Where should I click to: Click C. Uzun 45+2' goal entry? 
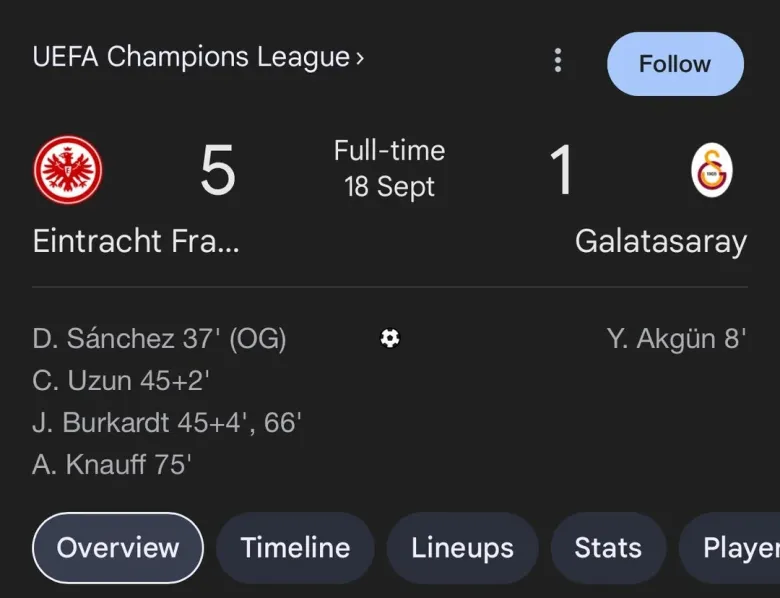coord(121,381)
